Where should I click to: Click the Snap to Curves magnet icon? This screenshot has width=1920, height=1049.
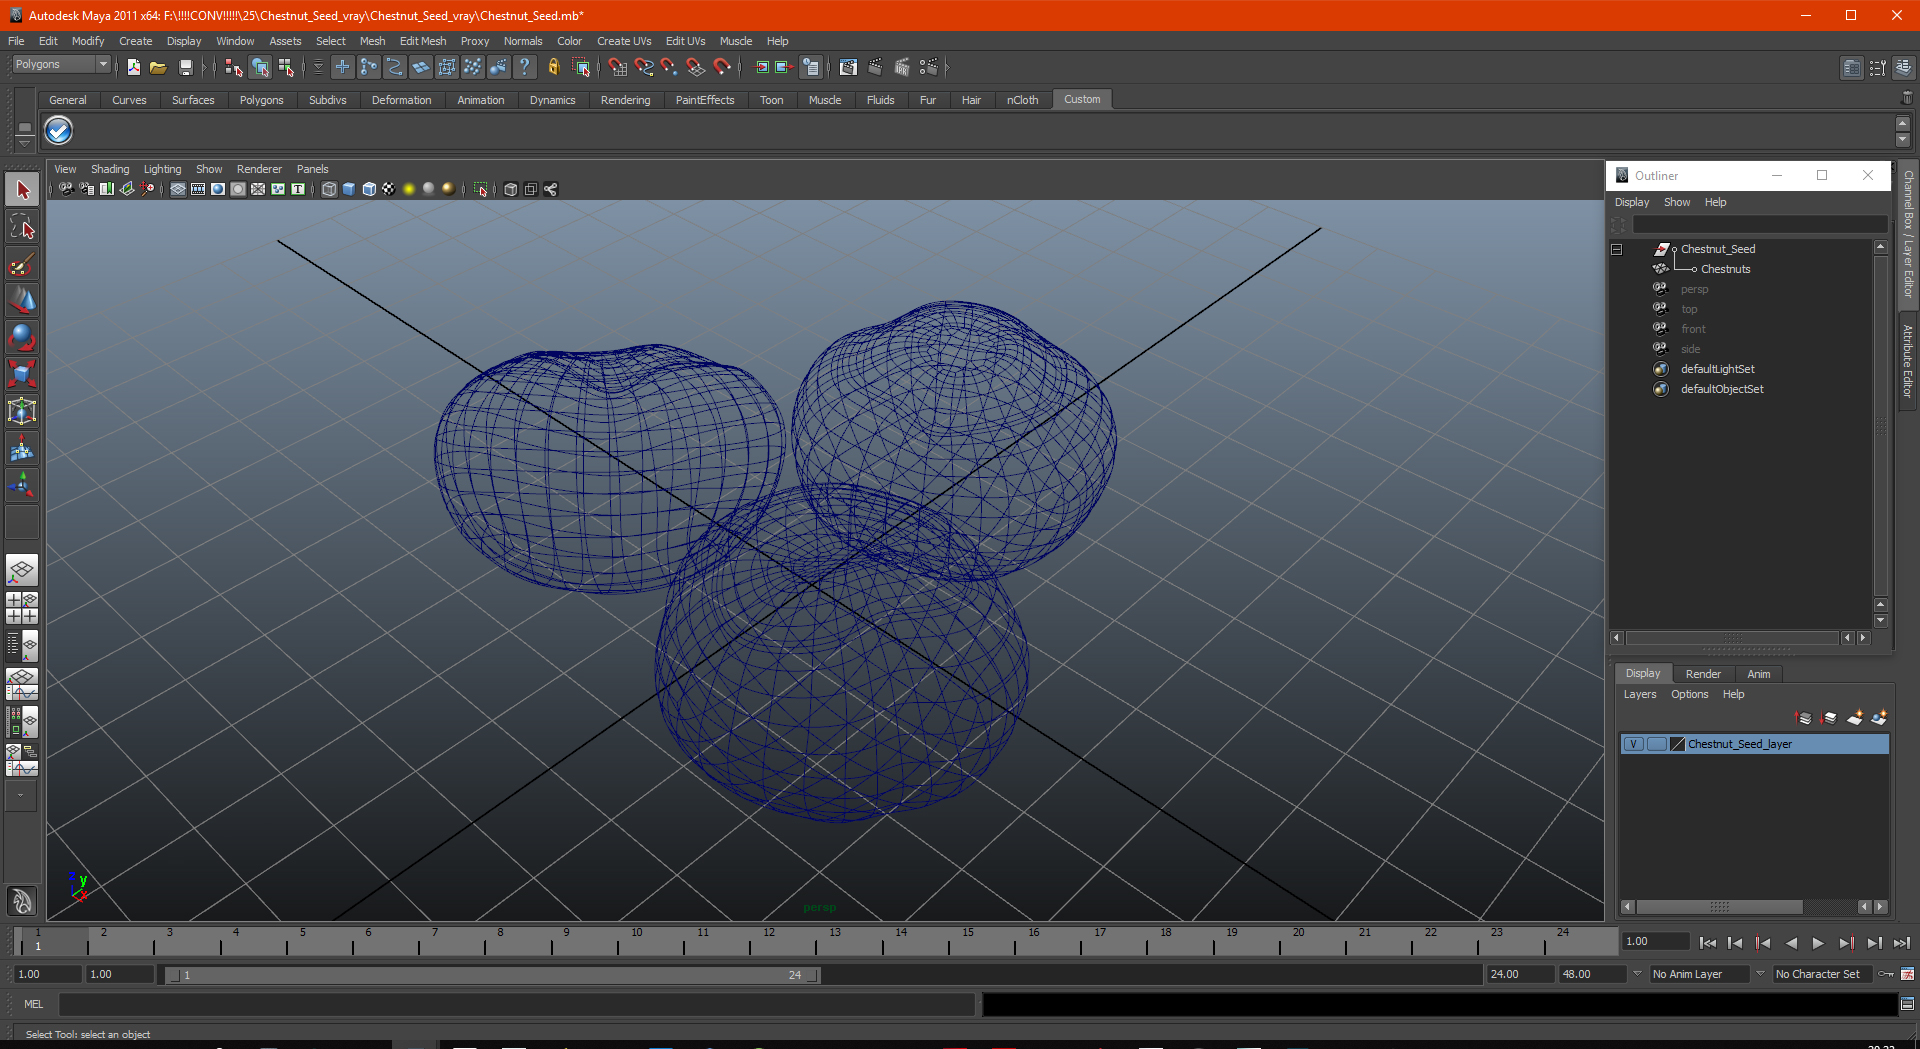tap(644, 67)
